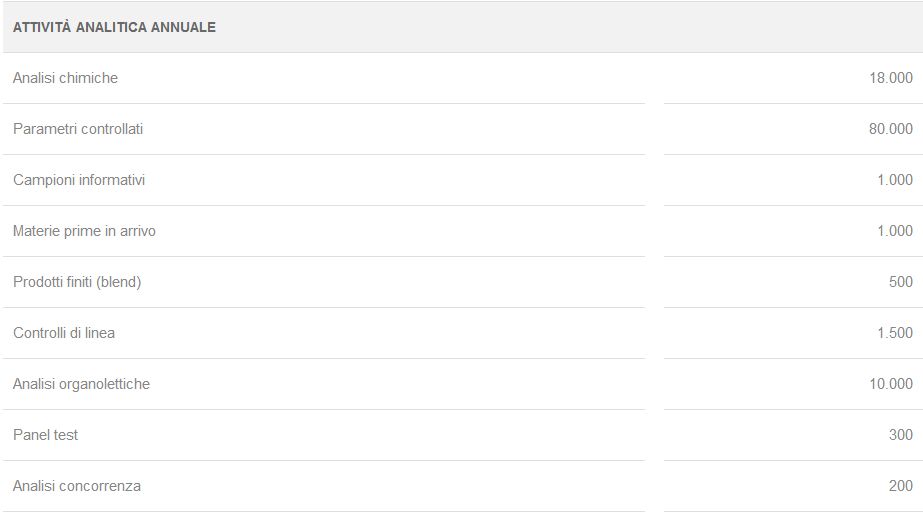Select the Analisi chimiche row label
Screen dimensions: 923x514
click(65, 78)
